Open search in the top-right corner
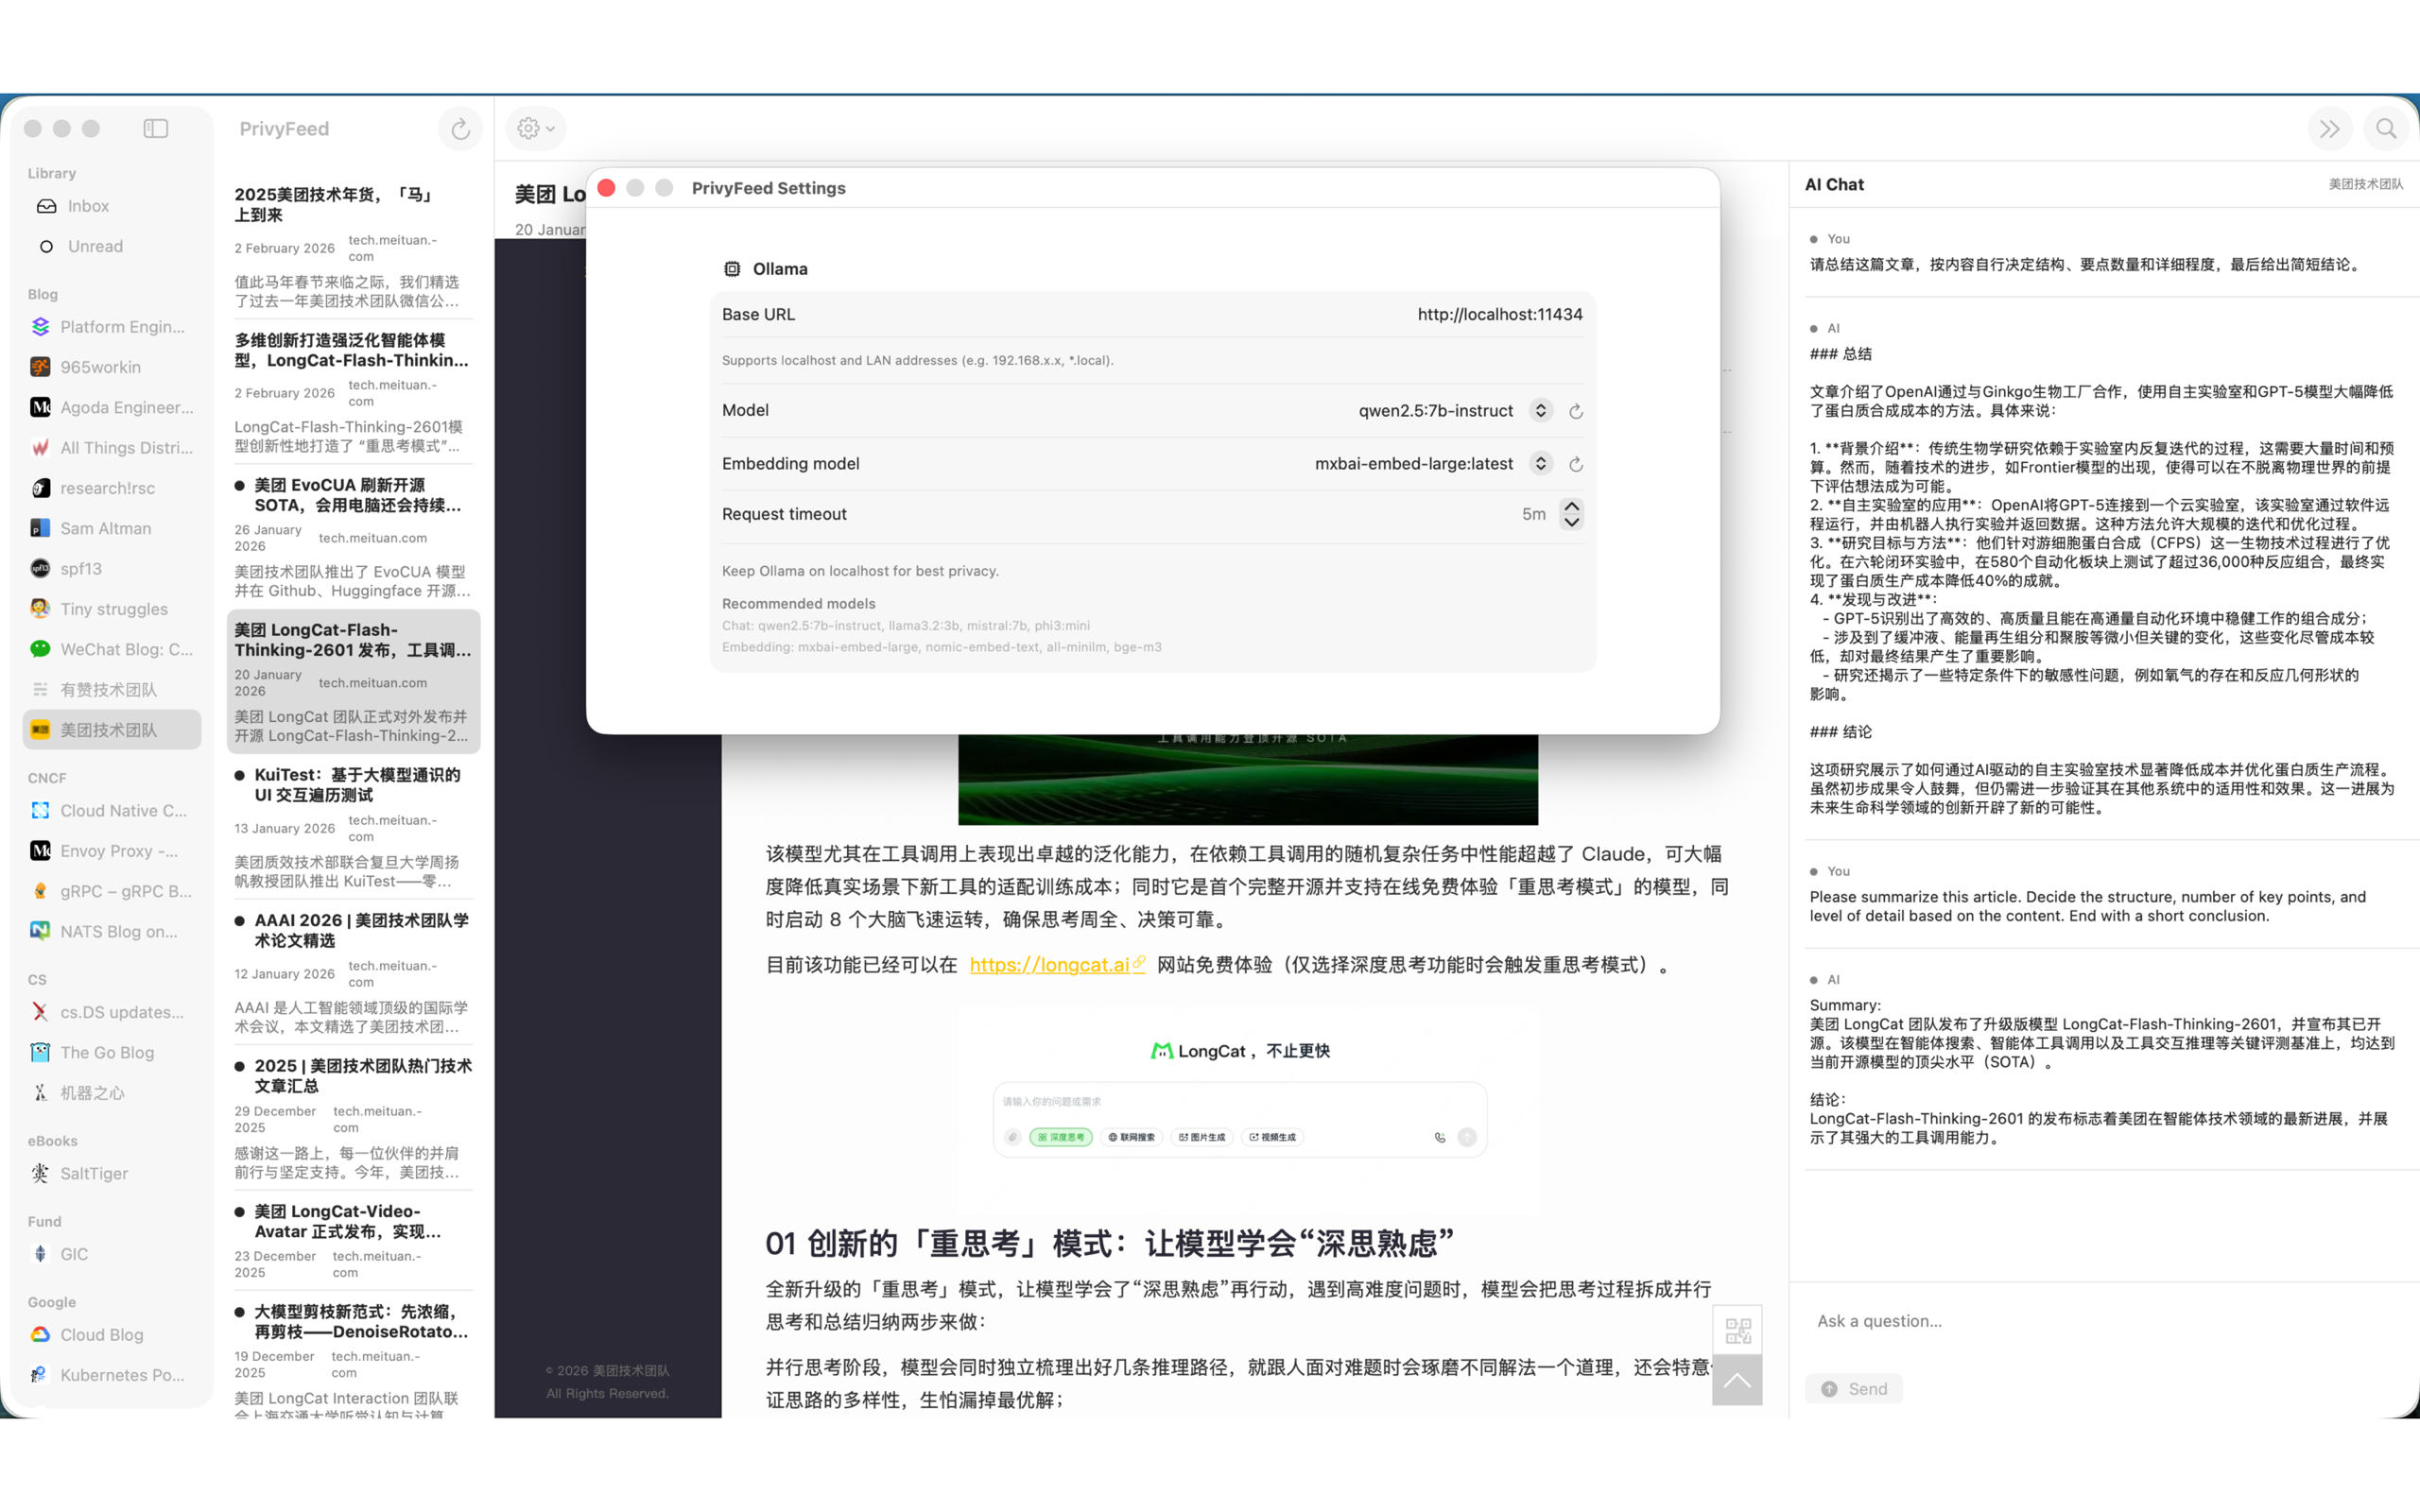Viewport: 2420px width, 1512px height. pos(2386,128)
